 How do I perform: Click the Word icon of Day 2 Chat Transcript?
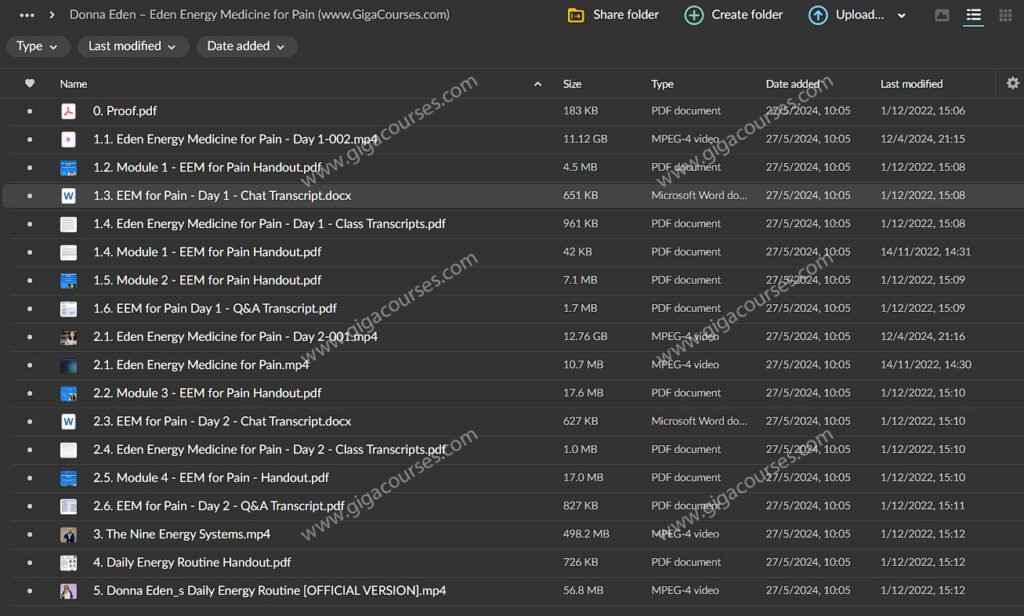68,421
